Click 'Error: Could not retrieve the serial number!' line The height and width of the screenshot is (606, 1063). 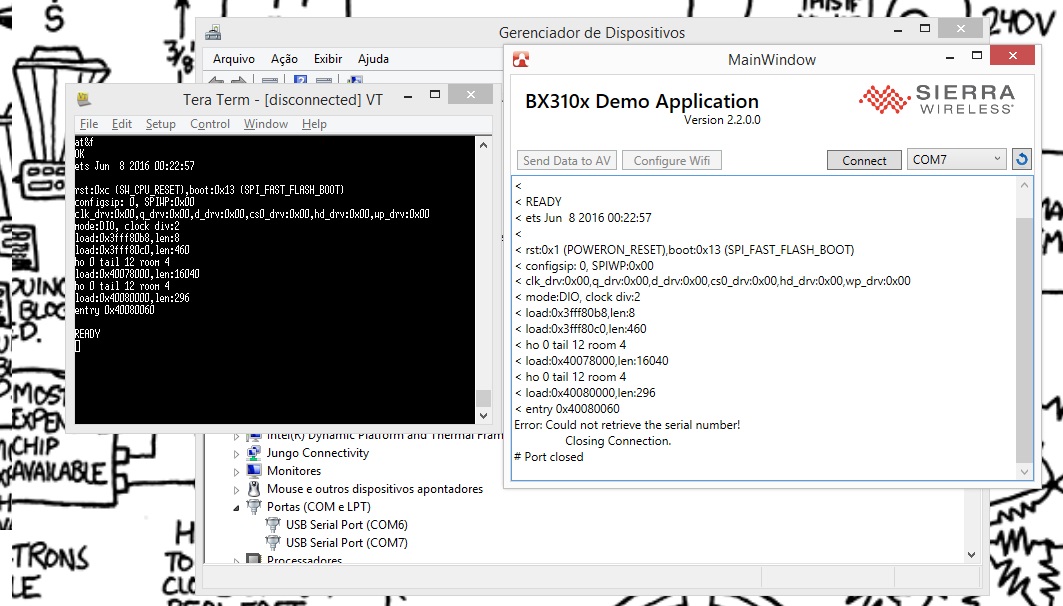(x=627, y=425)
